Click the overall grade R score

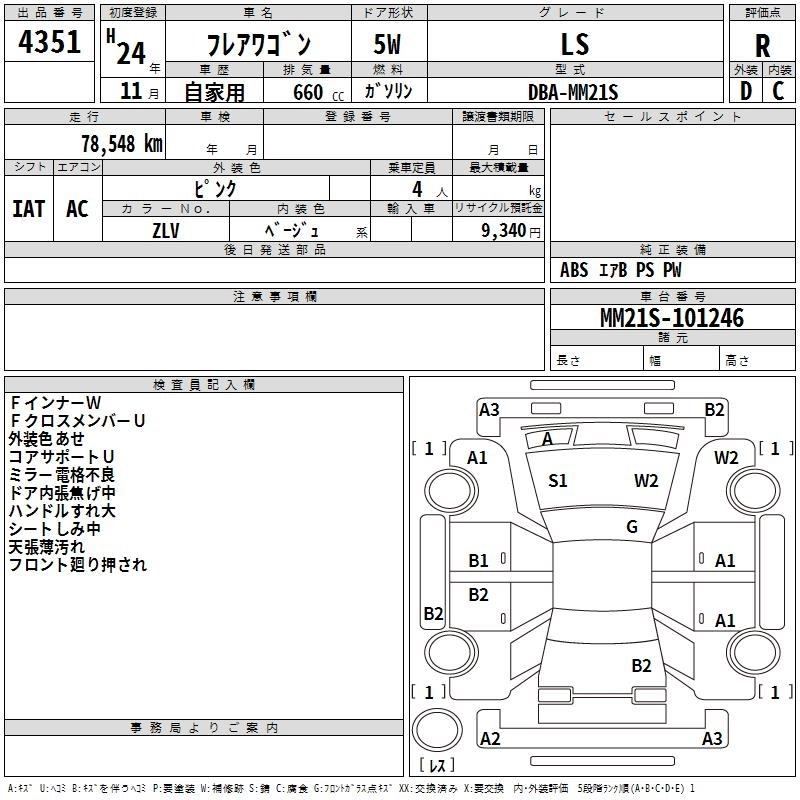coord(763,45)
